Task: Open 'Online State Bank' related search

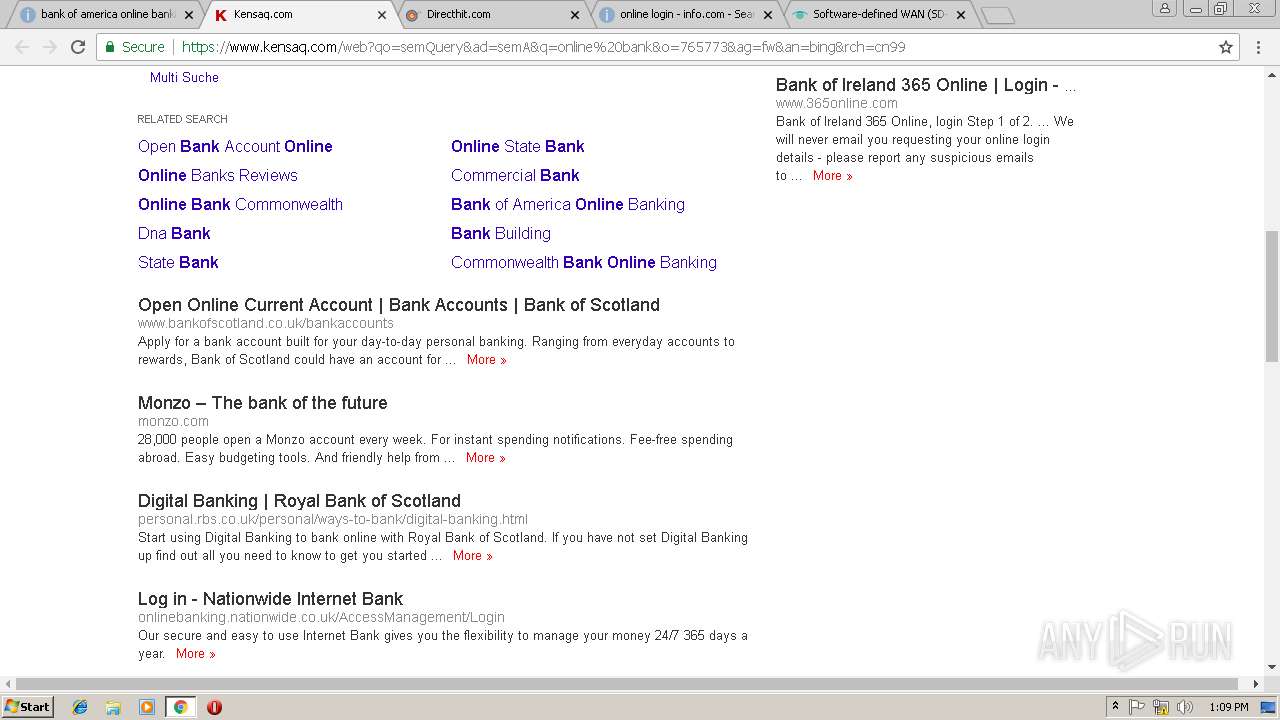Action: click(x=517, y=146)
